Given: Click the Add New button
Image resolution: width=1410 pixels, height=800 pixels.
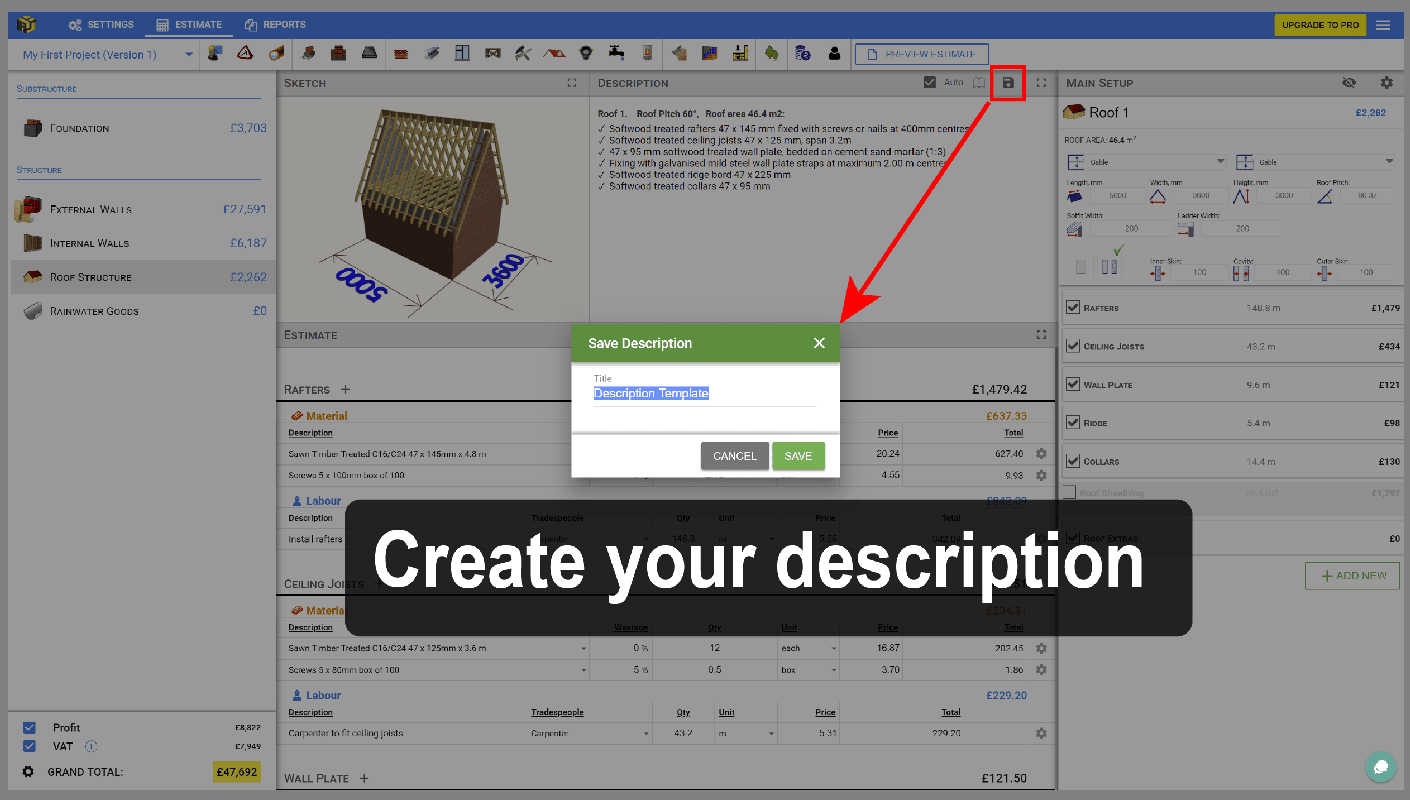Looking at the screenshot, I should coord(1352,576).
